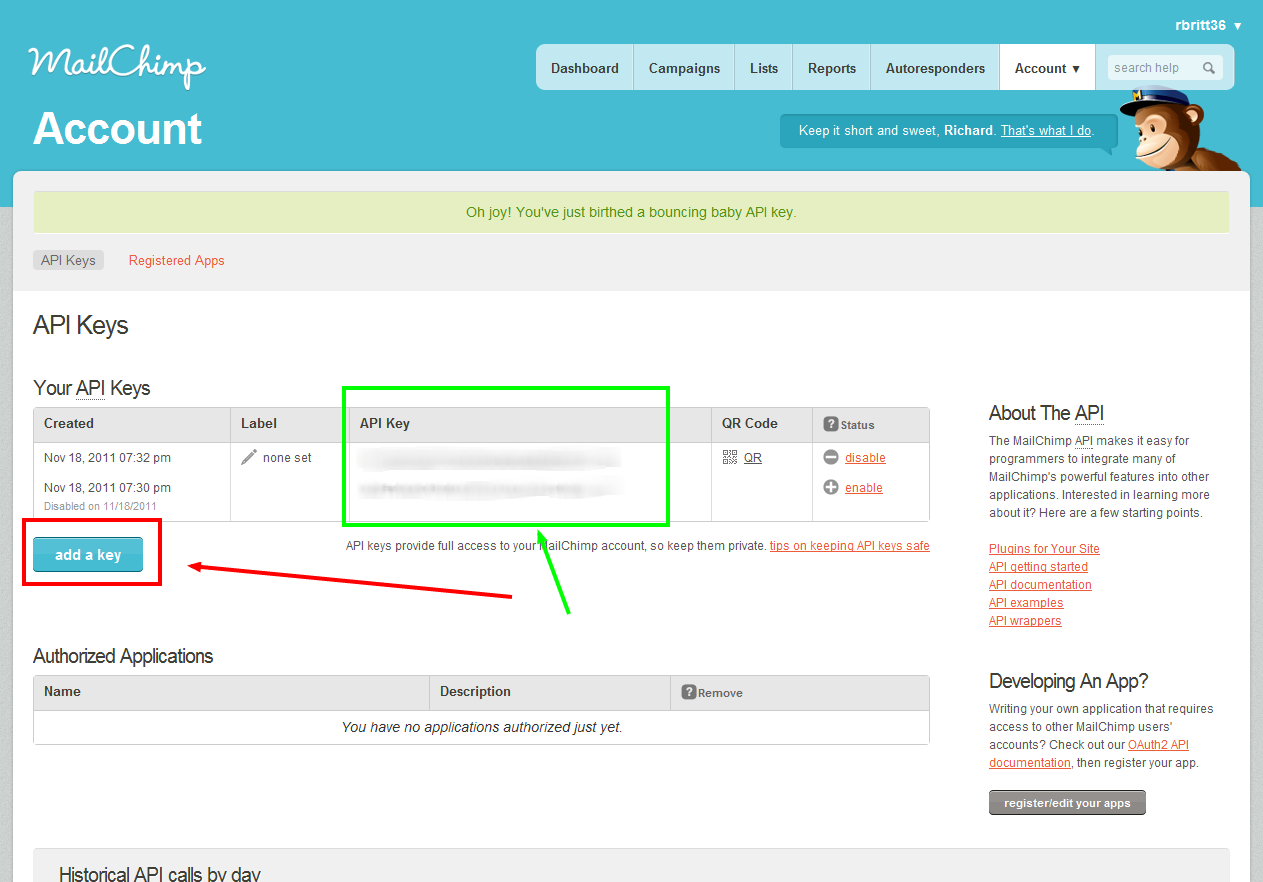Screen dimensions: 1263x882
Task: Click the QR code grid icon
Action: coord(730,457)
